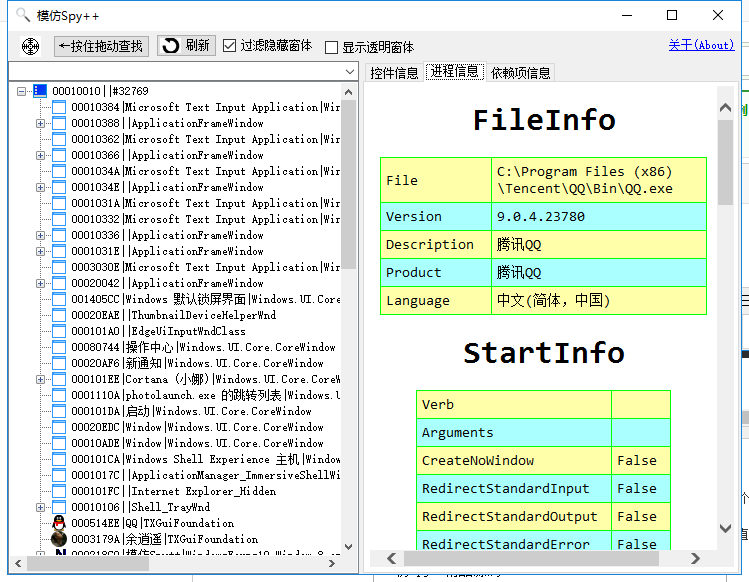Enable the 显示透明窗体 checkbox
749x582 pixels.
pyautogui.click(x=331, y=47)
